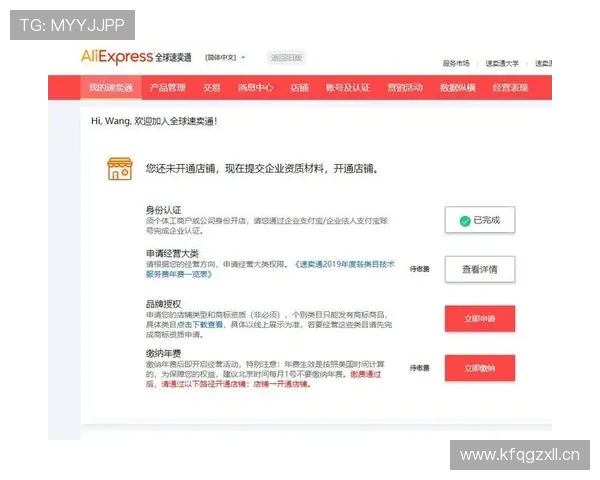
Task: Click the 返回旧版 button
Action: tap(287, 58)
